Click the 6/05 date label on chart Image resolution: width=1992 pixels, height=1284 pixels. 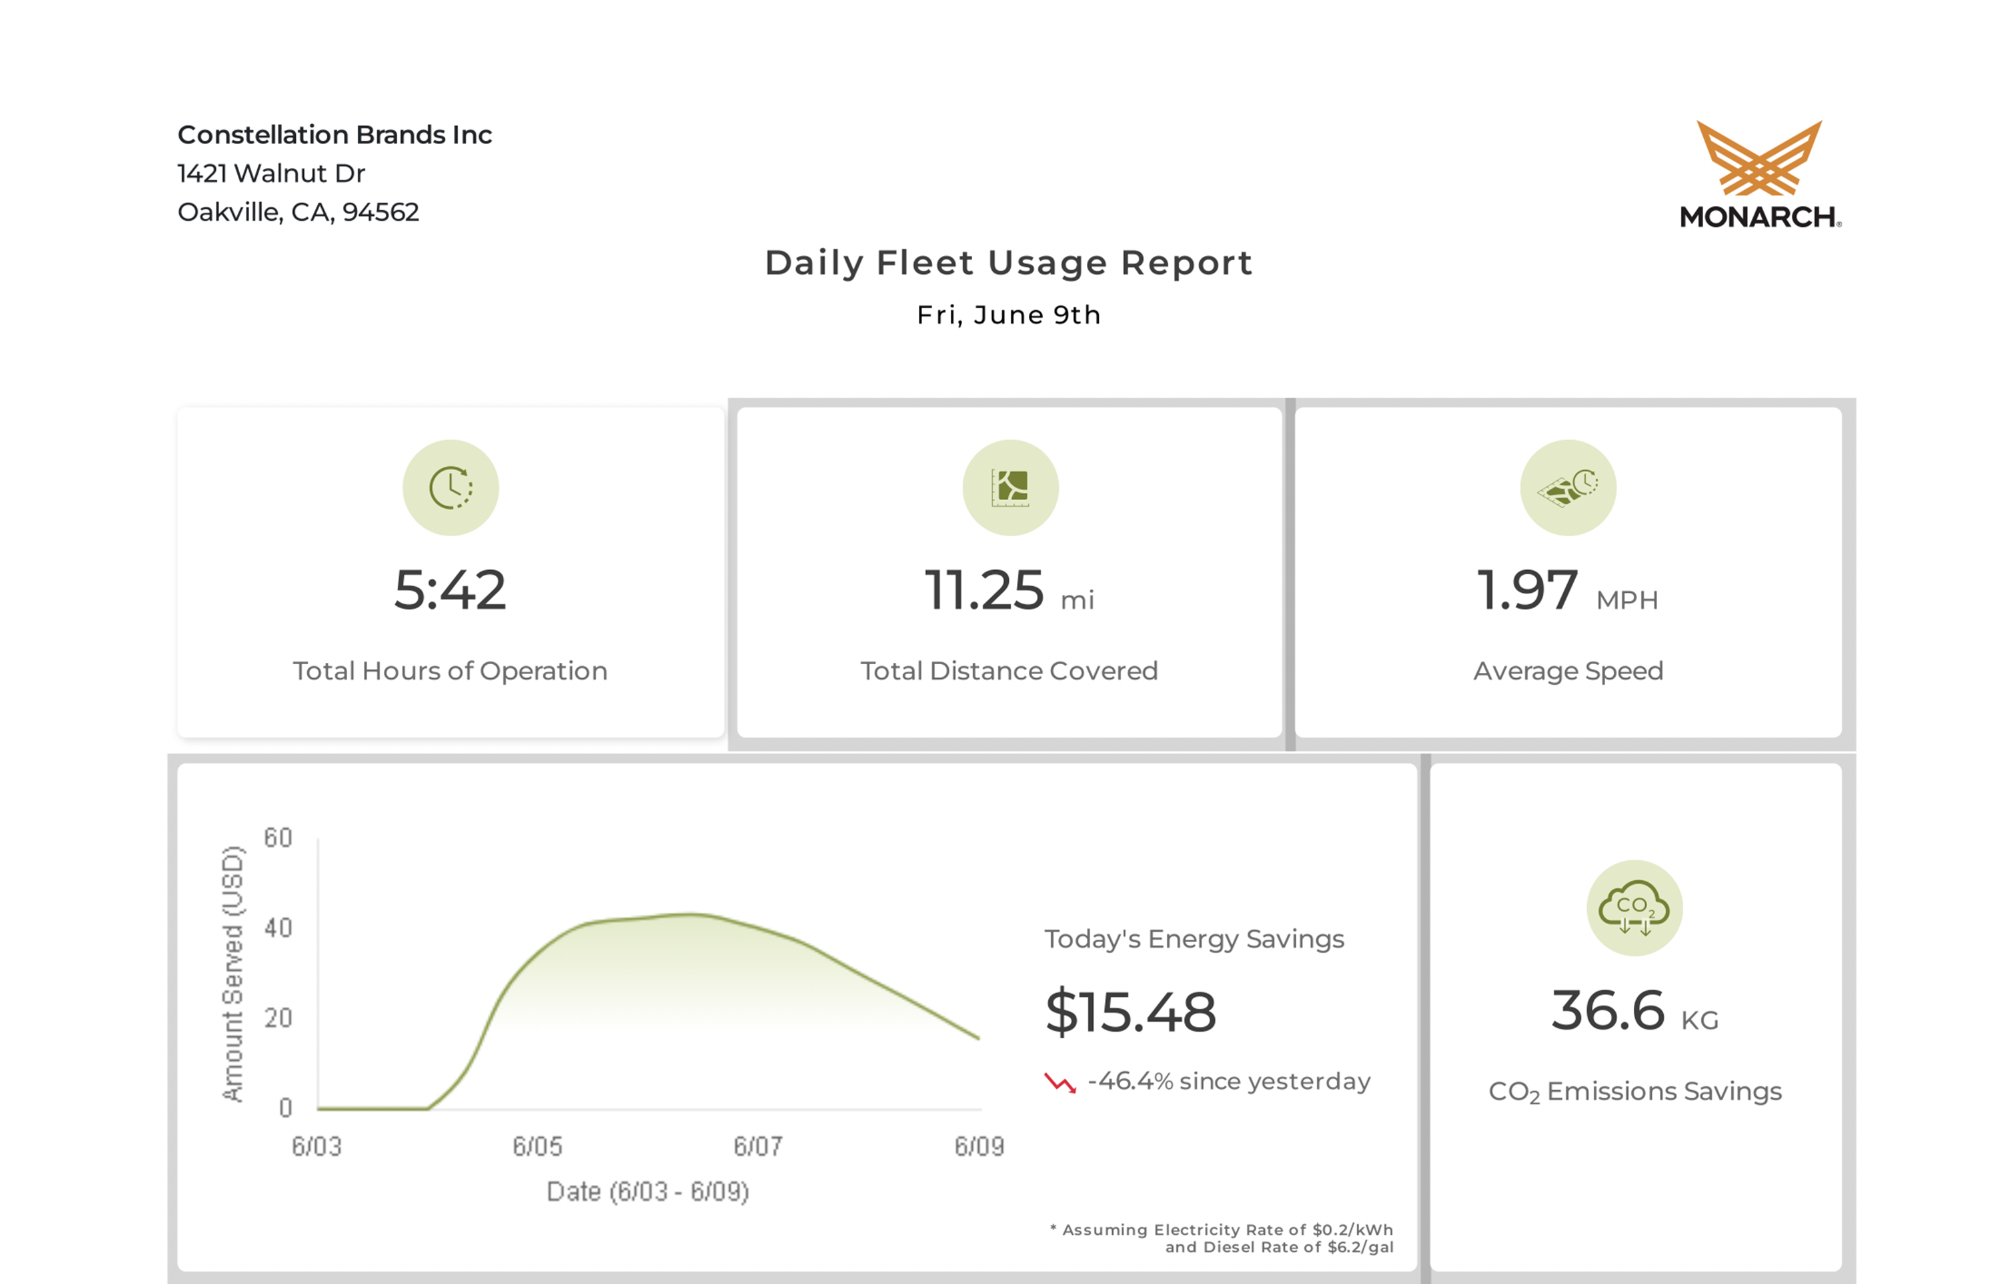pyautogui.click(x=538, y=1146)
